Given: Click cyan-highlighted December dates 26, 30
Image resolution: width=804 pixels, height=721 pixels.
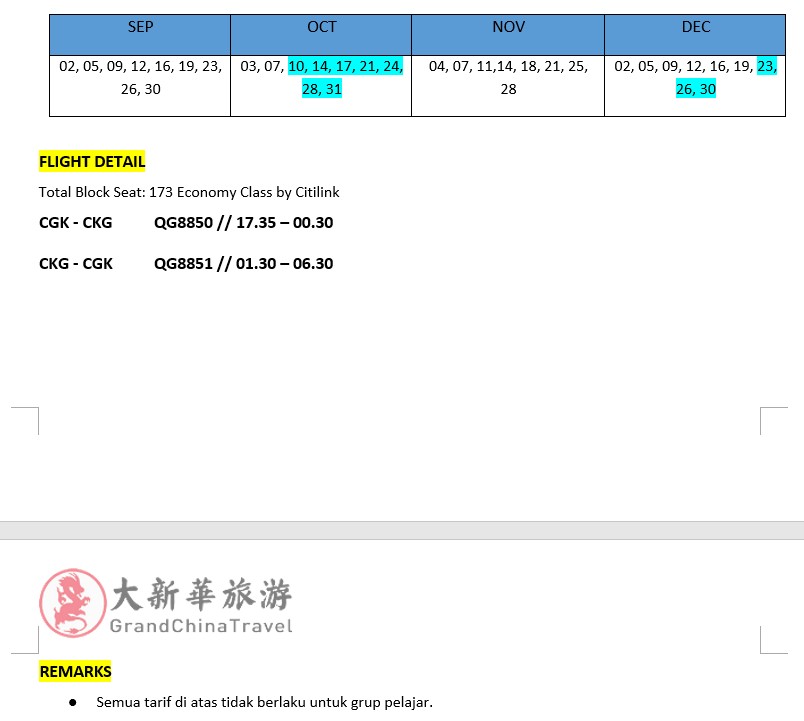Looking at the screenshot, I should (x=696, y=90).
